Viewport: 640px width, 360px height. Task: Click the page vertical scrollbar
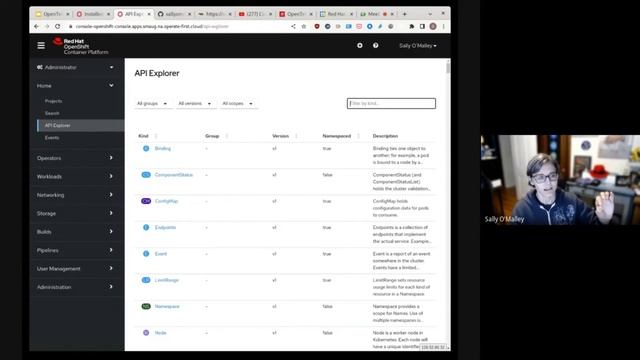448,67
